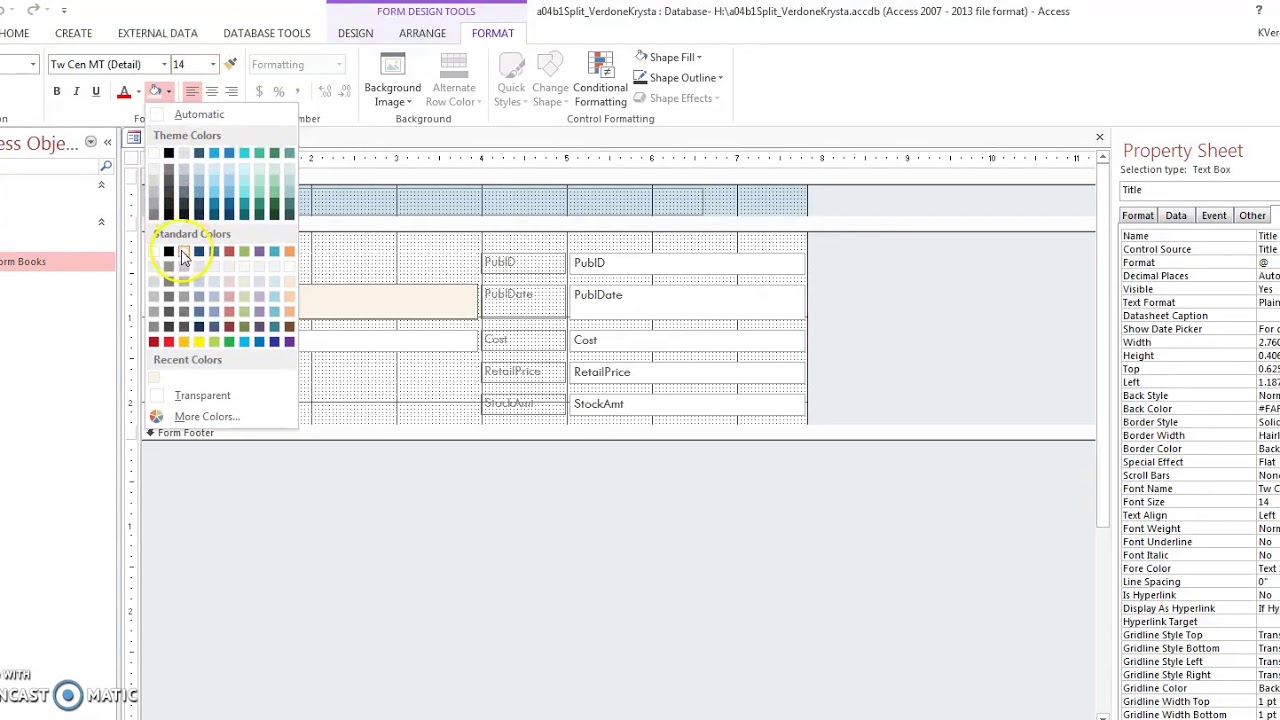Open the EXTERNAL DATA tab
1280x720 pixels.
[158, 33]
